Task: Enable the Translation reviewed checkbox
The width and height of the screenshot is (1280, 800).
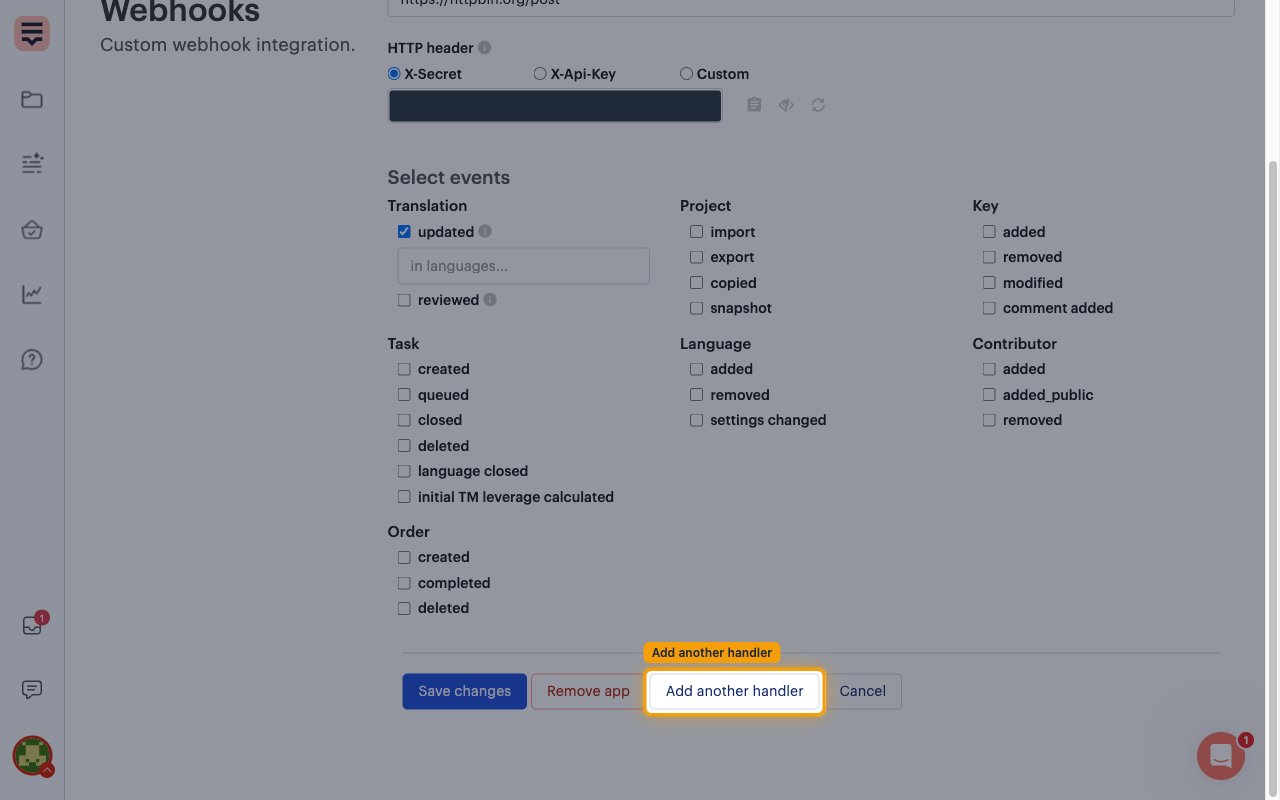Action: [x=404, y=300]
